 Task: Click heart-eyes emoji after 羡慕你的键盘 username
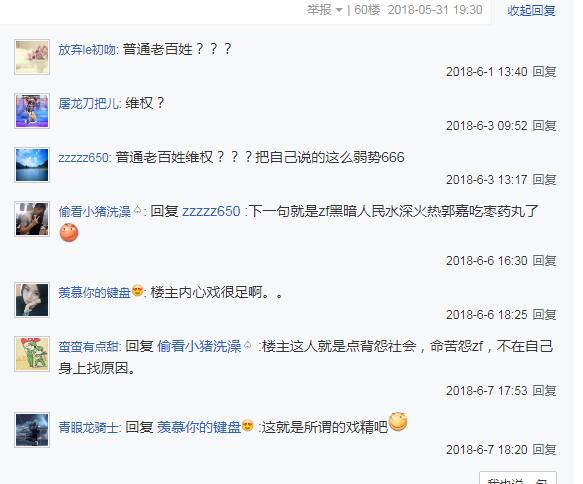(x=137, y=291)
